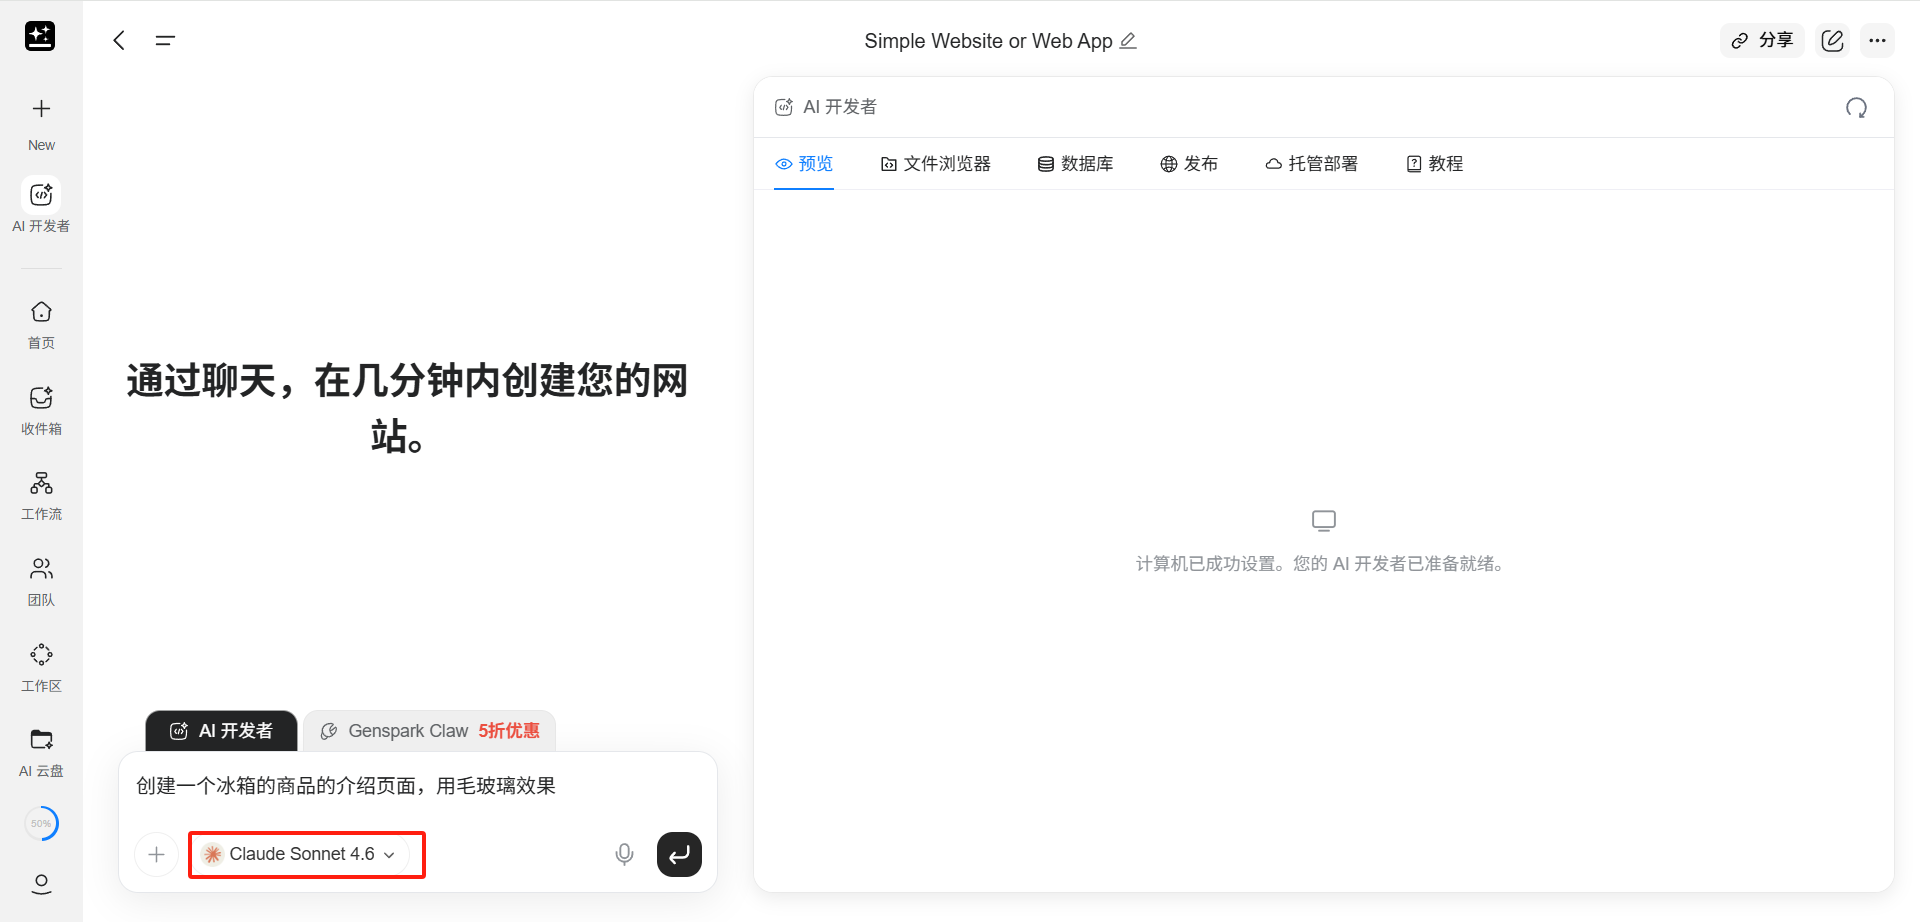This screenshot has width=1920, height=922.
Task: Open the 工作区 workspace icon
Action: coord(41,655)
